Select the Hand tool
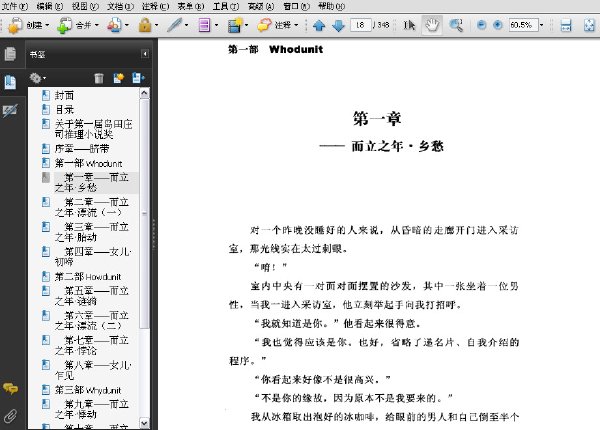Screen dimensions: 600x430 pos(432,25)
